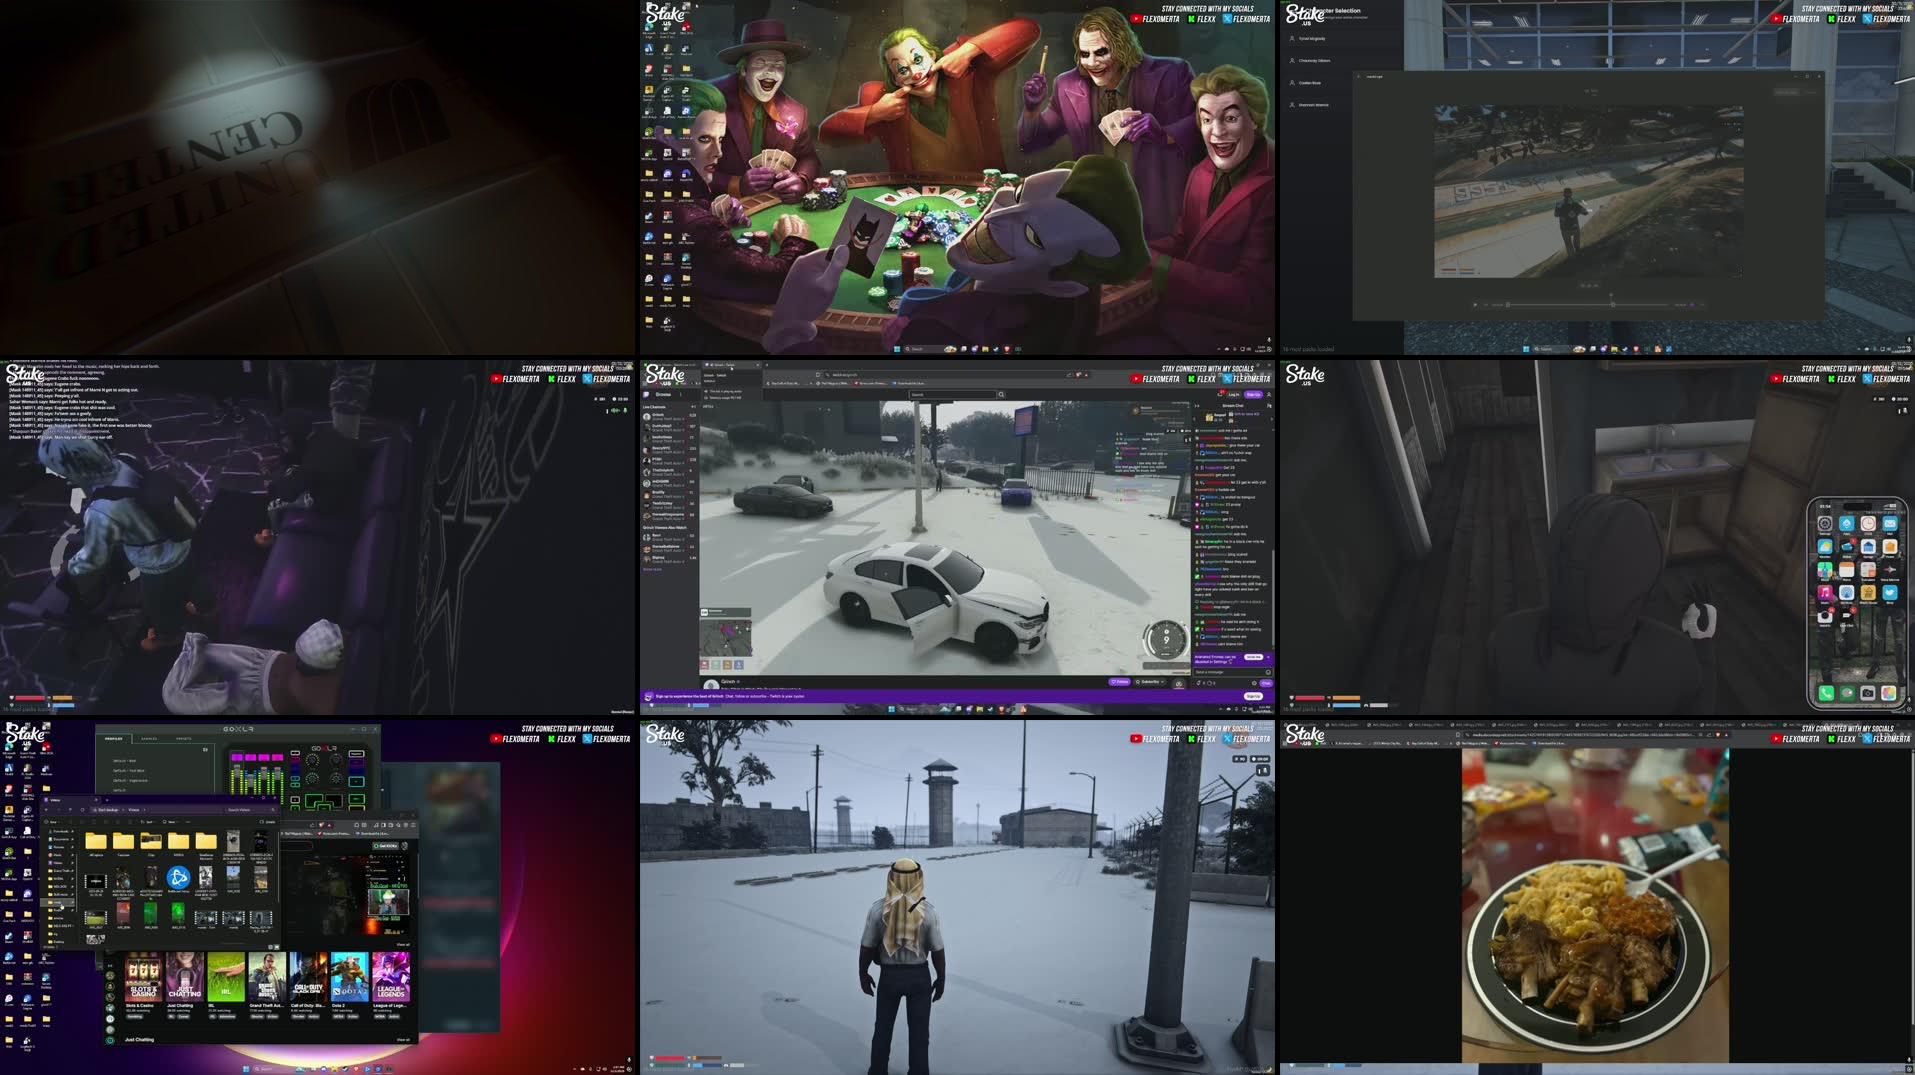
Task: Open the Browse tab on Twitch
Action: click(663, 395)
